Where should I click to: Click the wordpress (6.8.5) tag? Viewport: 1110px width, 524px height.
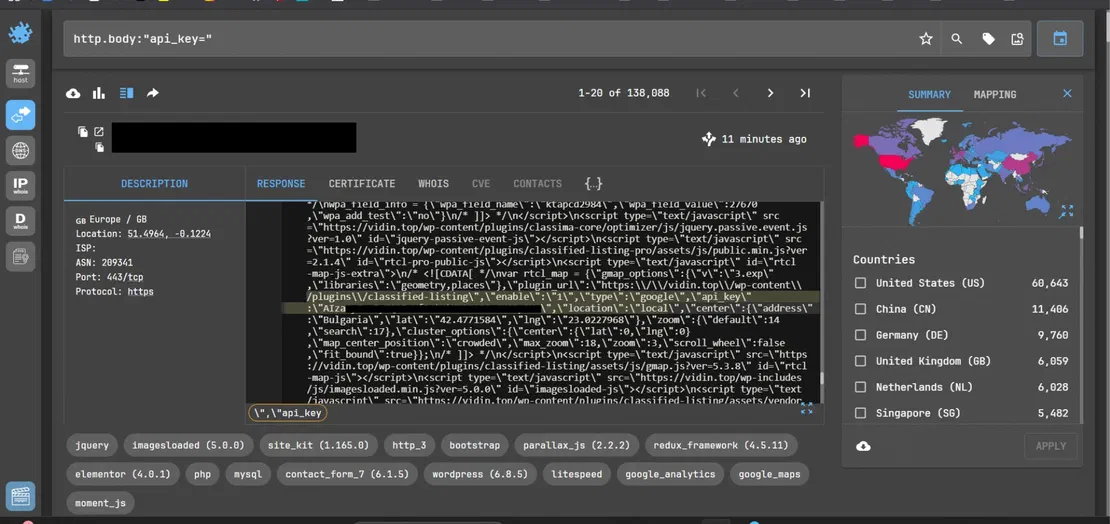tap(480, 474)
